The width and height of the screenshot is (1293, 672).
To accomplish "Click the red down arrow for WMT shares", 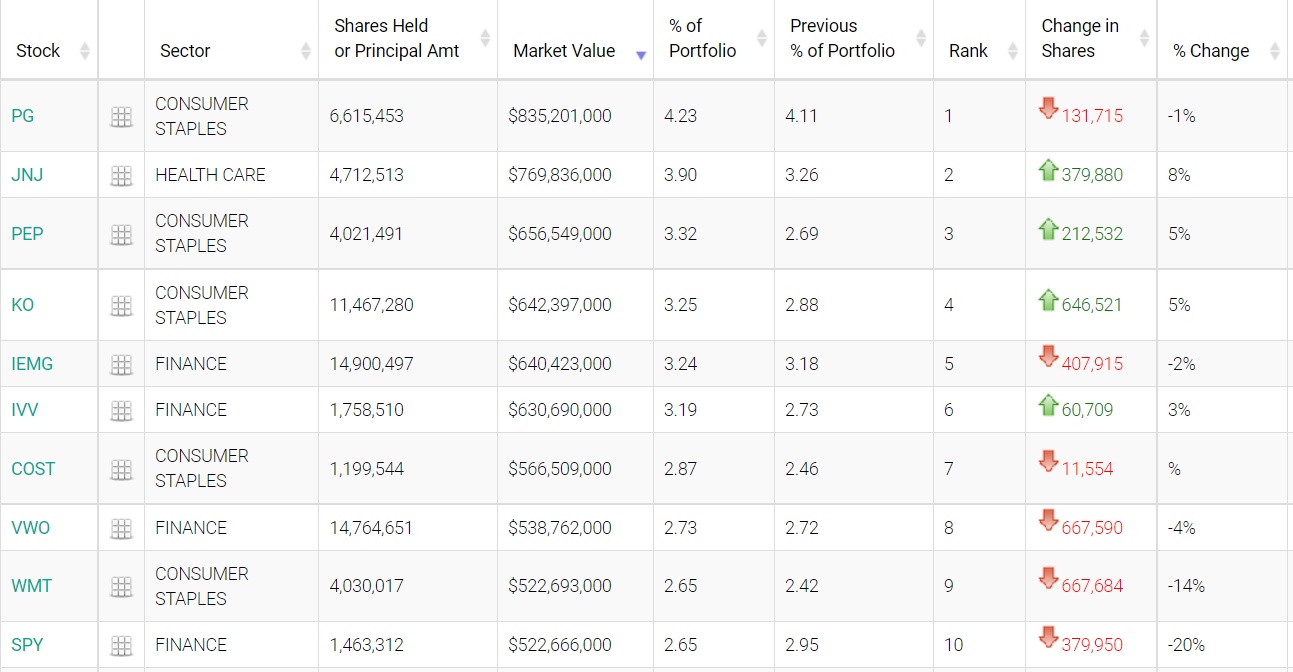I will (x=1048, y=578).
